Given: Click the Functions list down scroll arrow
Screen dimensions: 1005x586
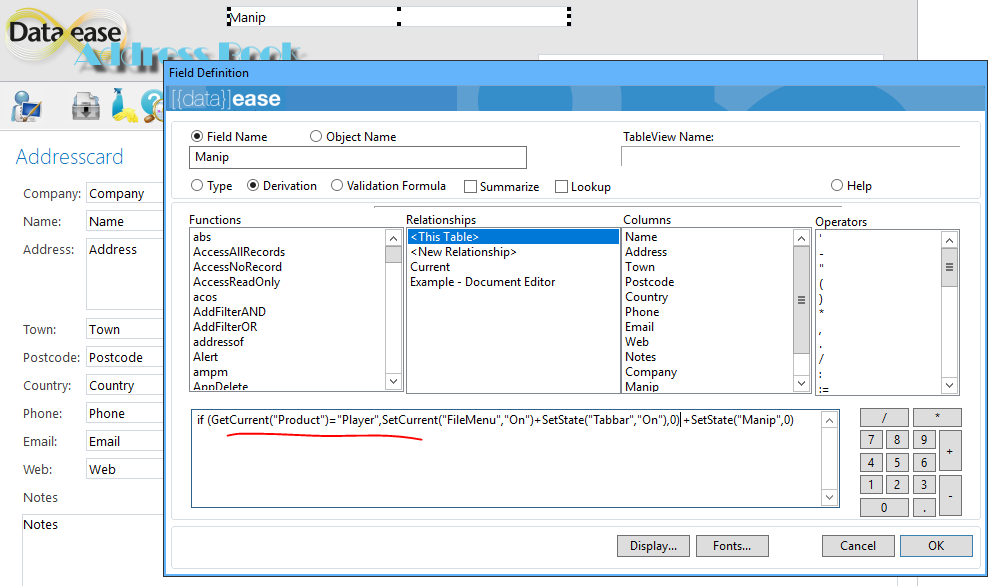Looking at the screenshot, I should pos(394,381).
